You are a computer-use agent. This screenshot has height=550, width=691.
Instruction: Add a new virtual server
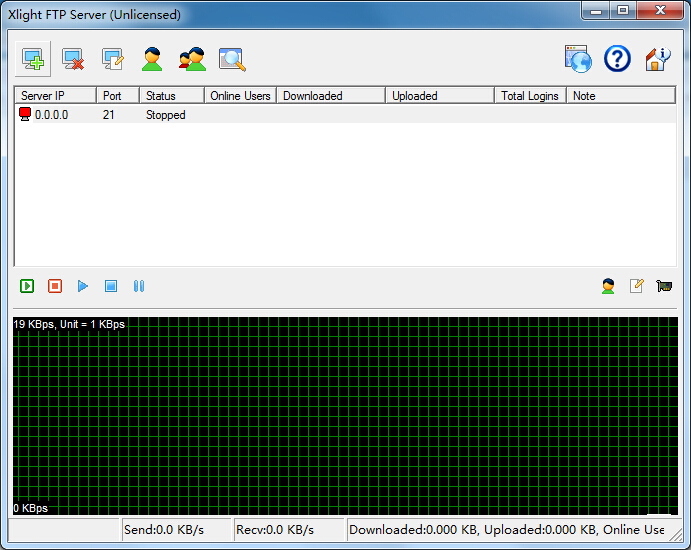[x=33, y=59]
